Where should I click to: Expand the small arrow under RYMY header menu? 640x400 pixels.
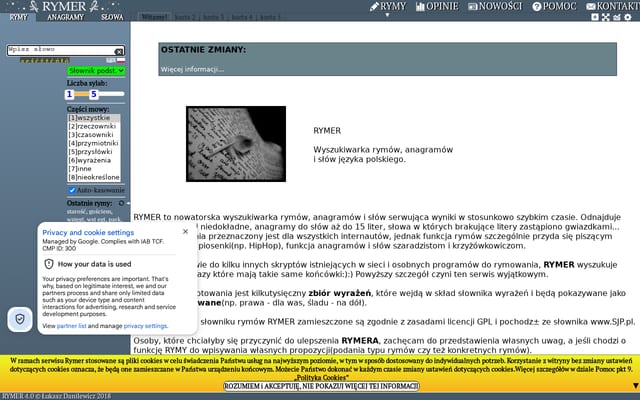coord(387,15)
